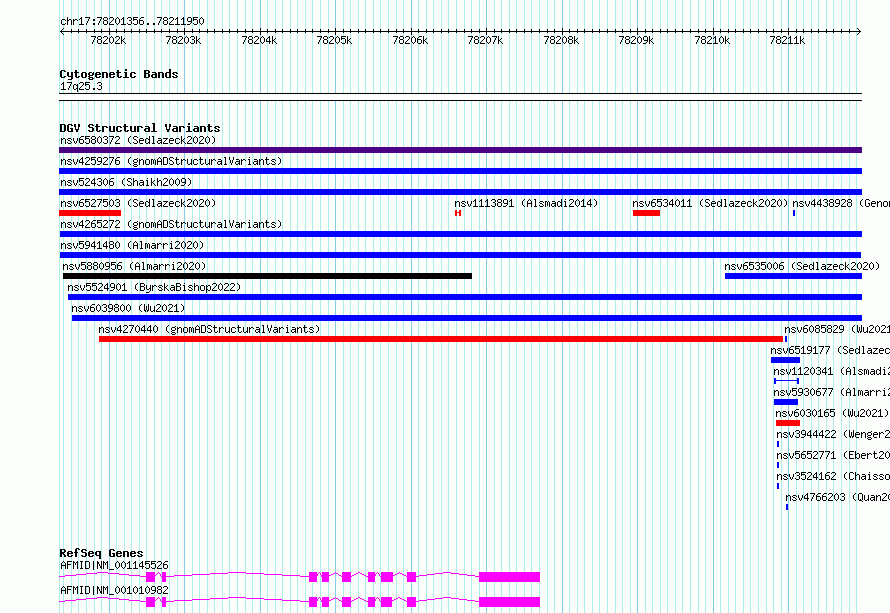Viewport: 890px width, 613px height.
Task: Select the small red nsv1113891 marker
Action: tap(458, 213)
